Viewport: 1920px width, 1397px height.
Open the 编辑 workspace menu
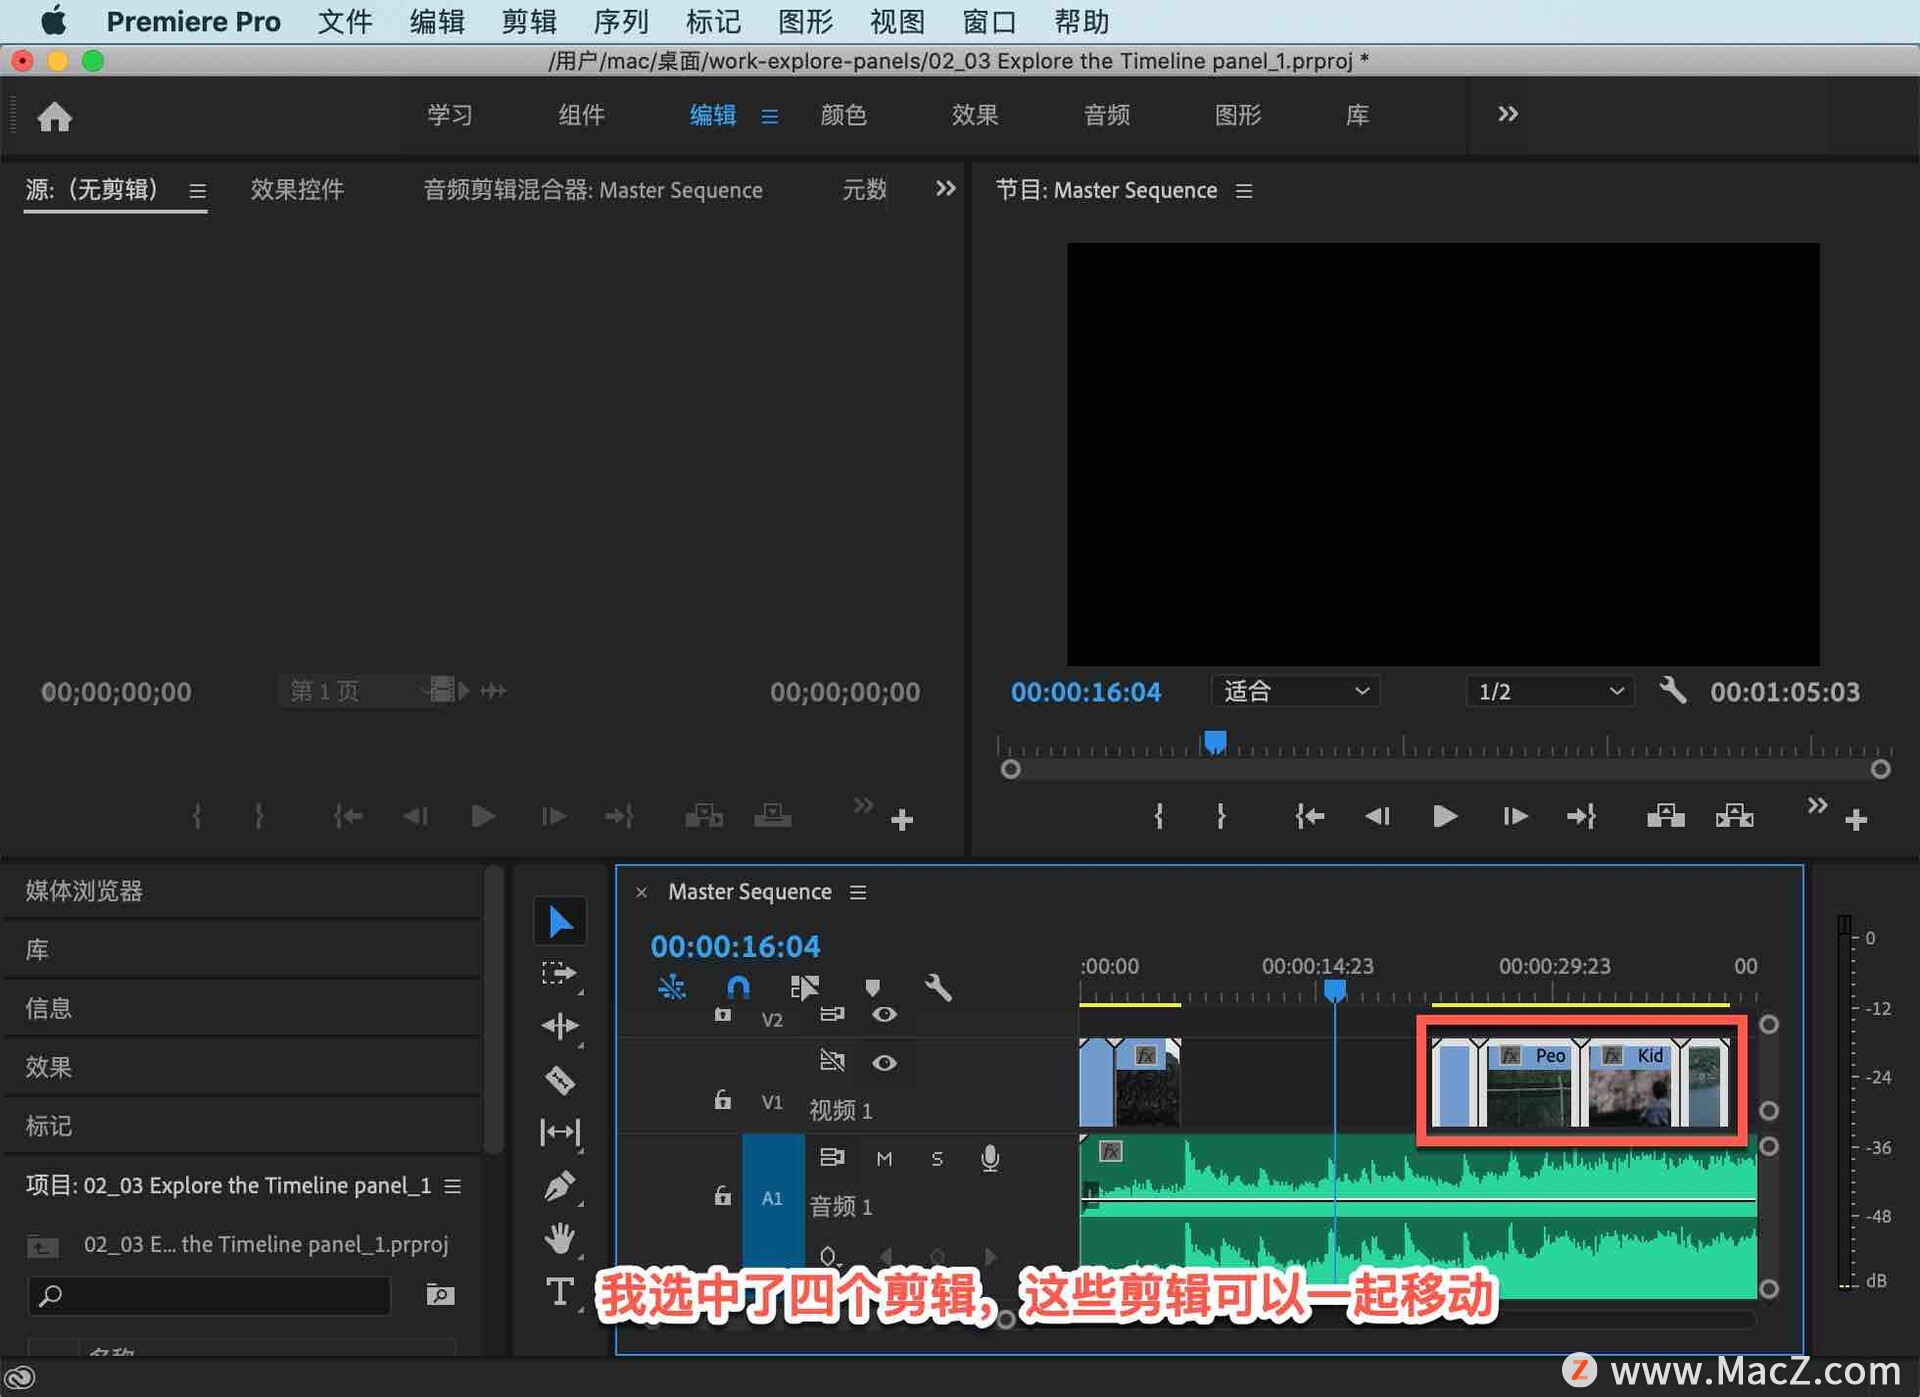click(x=769, y=116)
